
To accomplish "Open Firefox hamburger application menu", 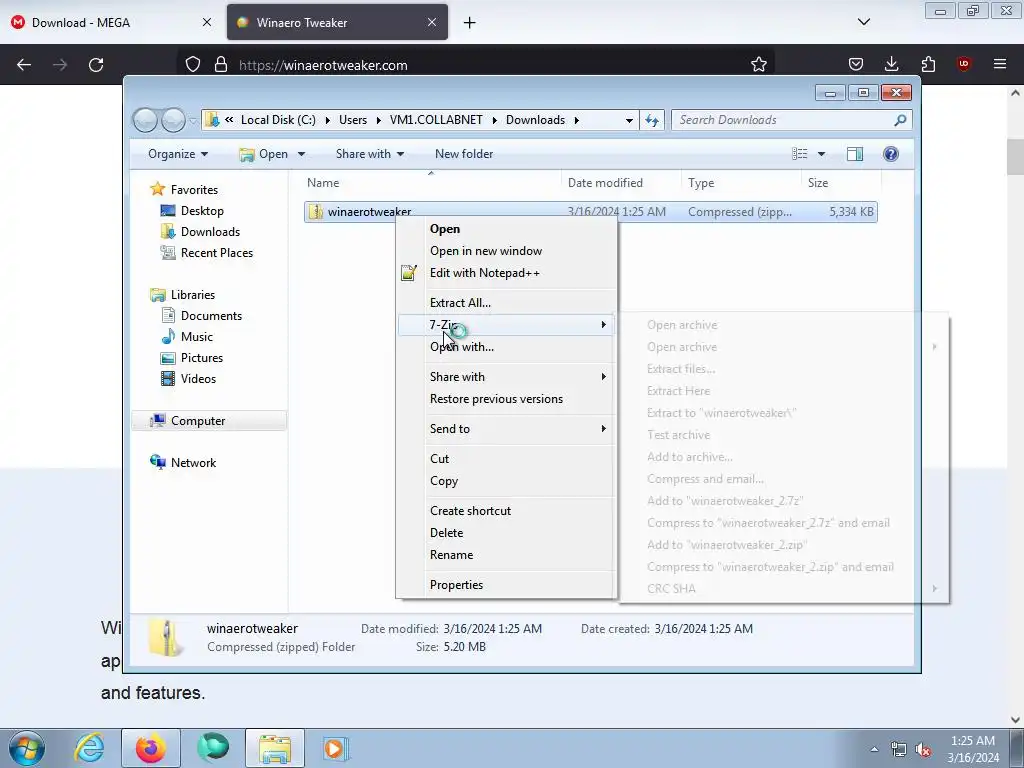I will pos(1000,64).
